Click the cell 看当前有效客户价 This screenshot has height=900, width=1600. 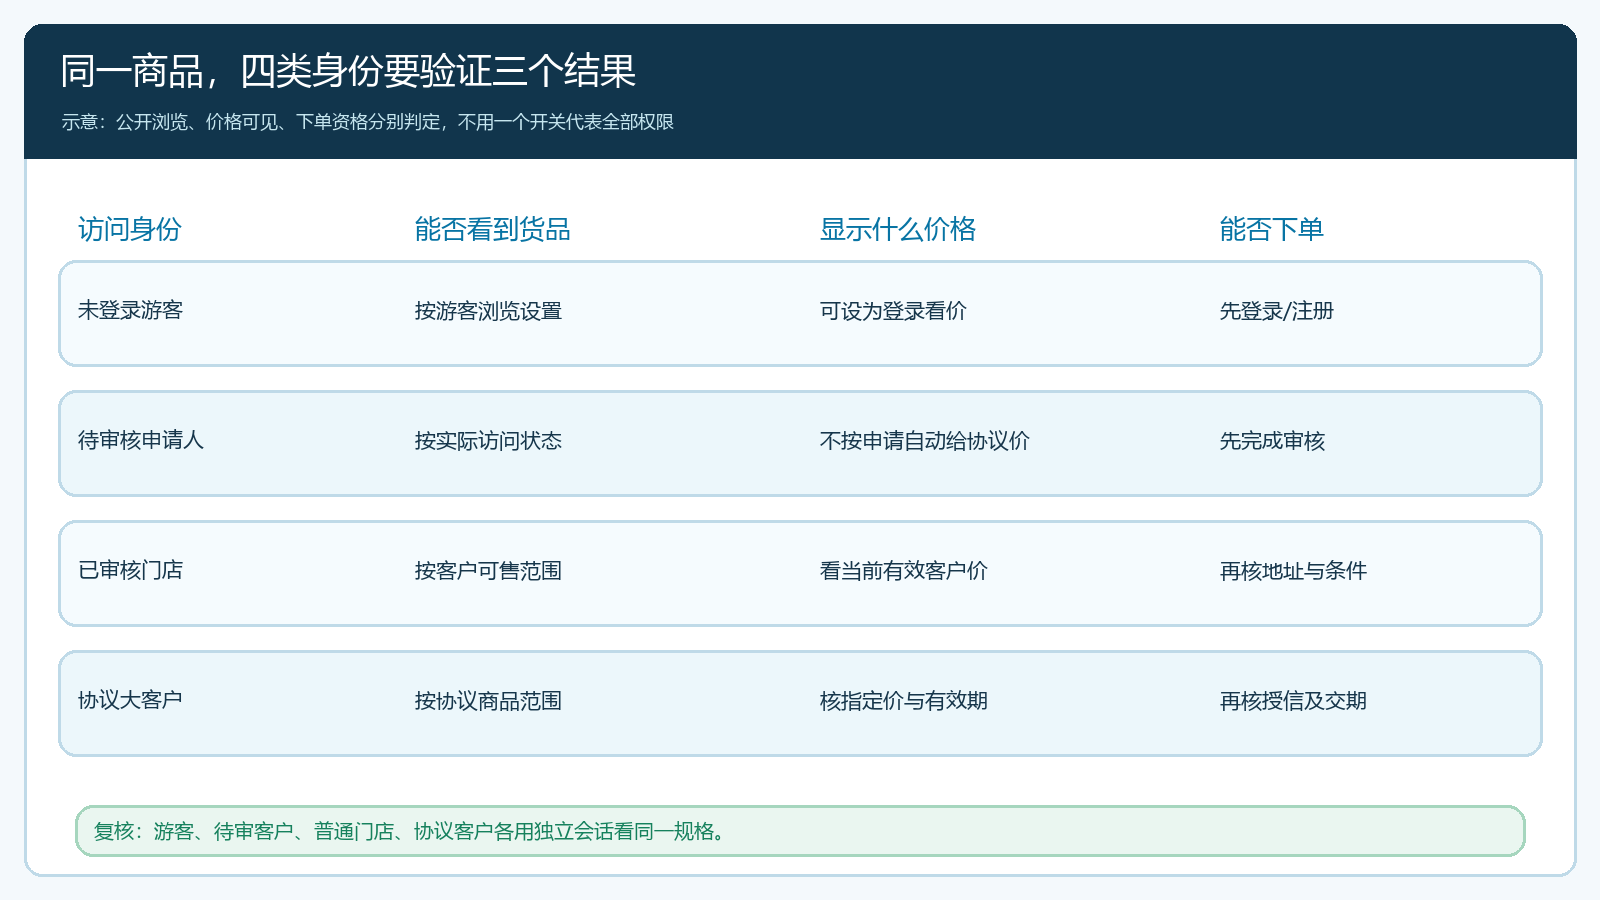[903, 571]
